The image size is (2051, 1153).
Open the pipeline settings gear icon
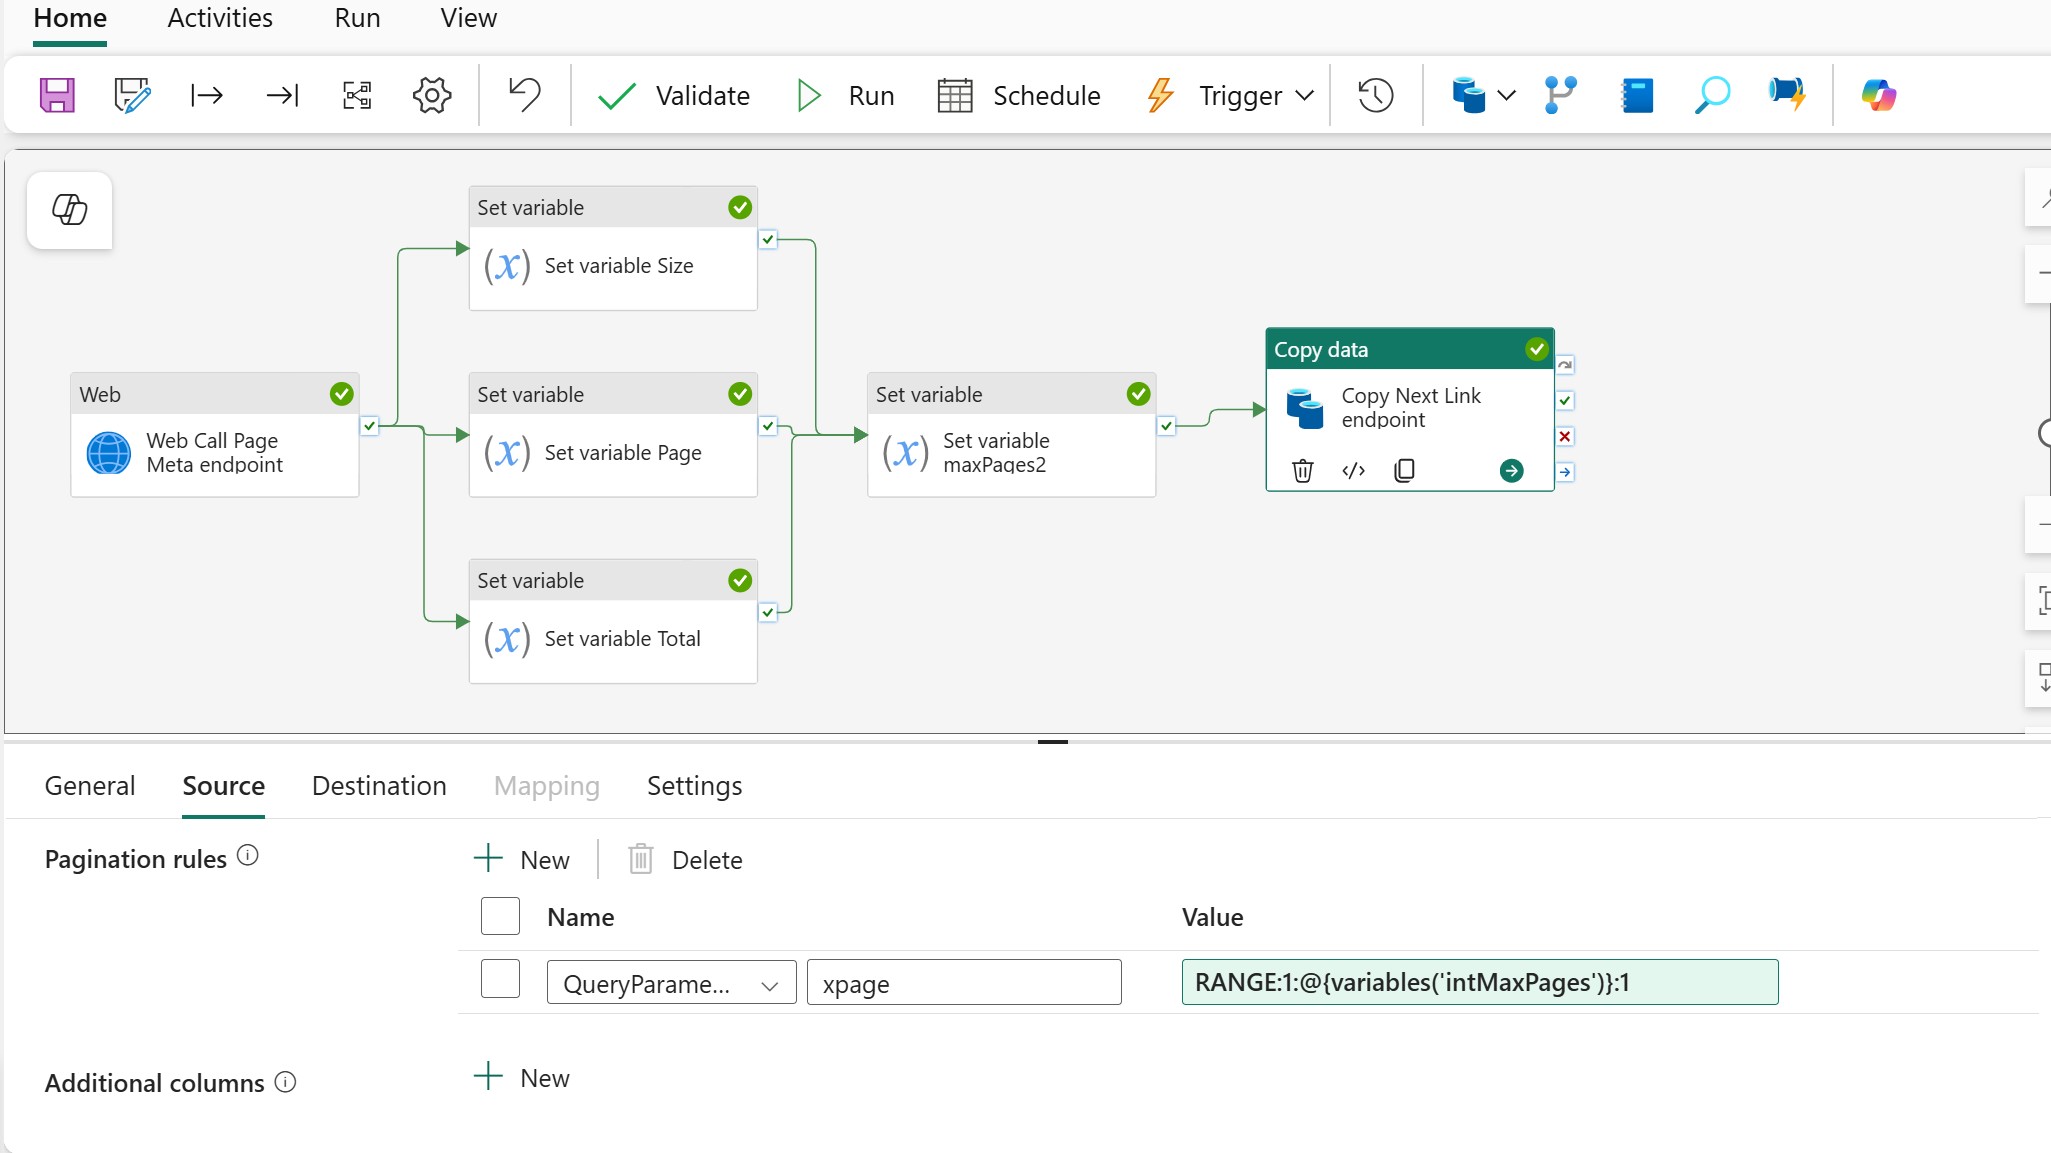(432, 96)
